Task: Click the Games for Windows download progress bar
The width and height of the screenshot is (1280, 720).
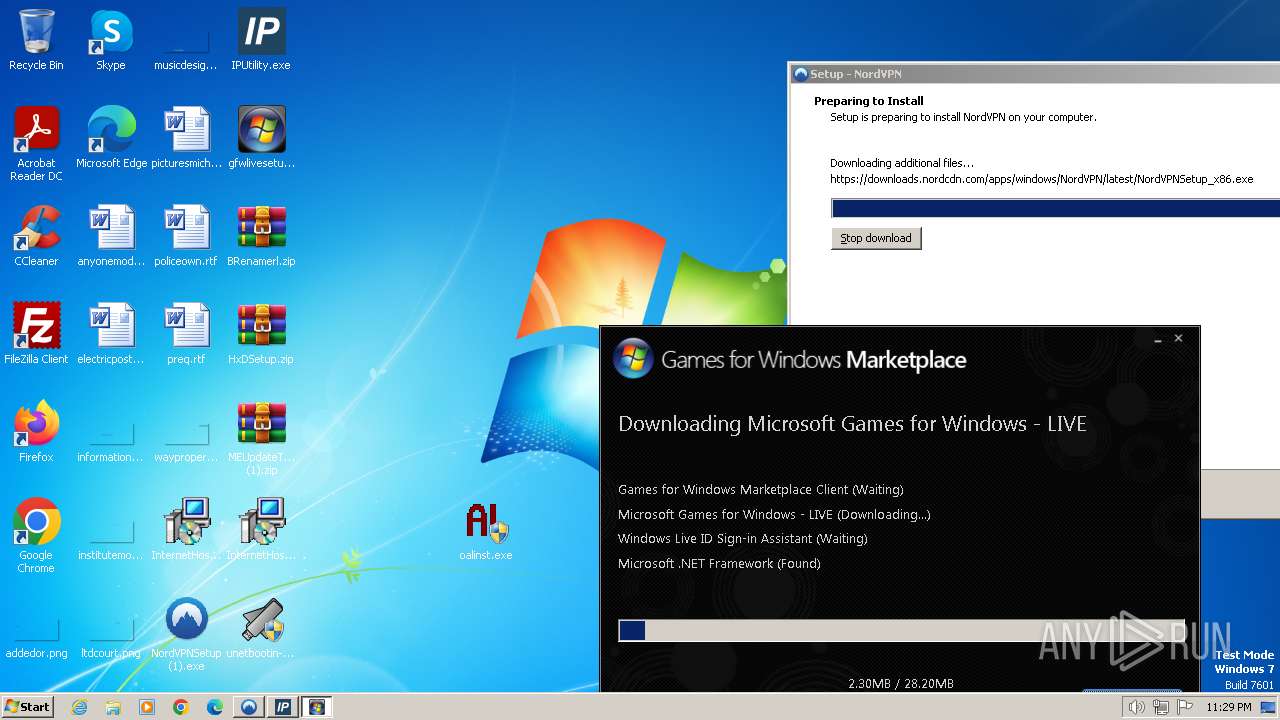Action: click(902, 630)
